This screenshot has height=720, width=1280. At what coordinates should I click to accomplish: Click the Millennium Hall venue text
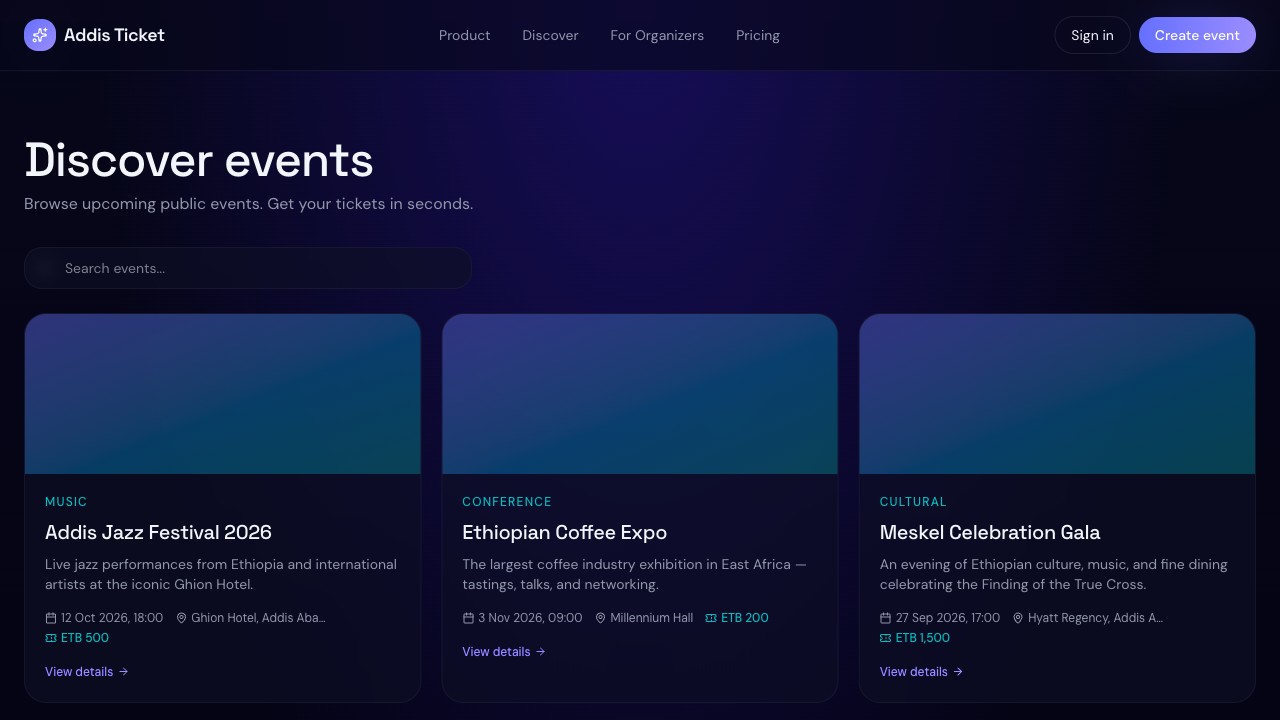[x=652, y=618]
